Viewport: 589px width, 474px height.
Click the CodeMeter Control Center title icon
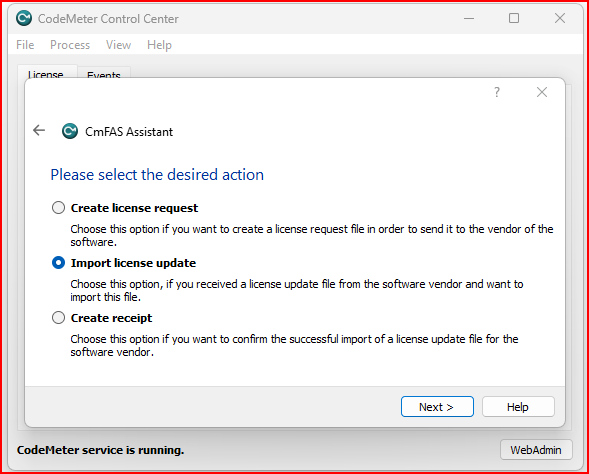24,18
